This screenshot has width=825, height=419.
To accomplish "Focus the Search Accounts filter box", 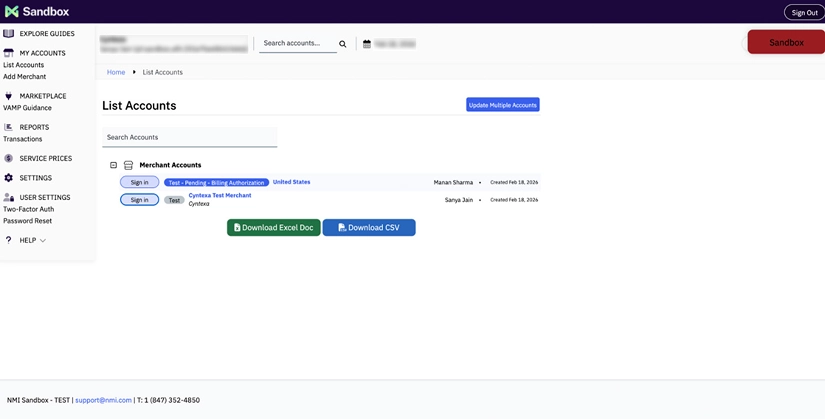I will coord(189,137).
